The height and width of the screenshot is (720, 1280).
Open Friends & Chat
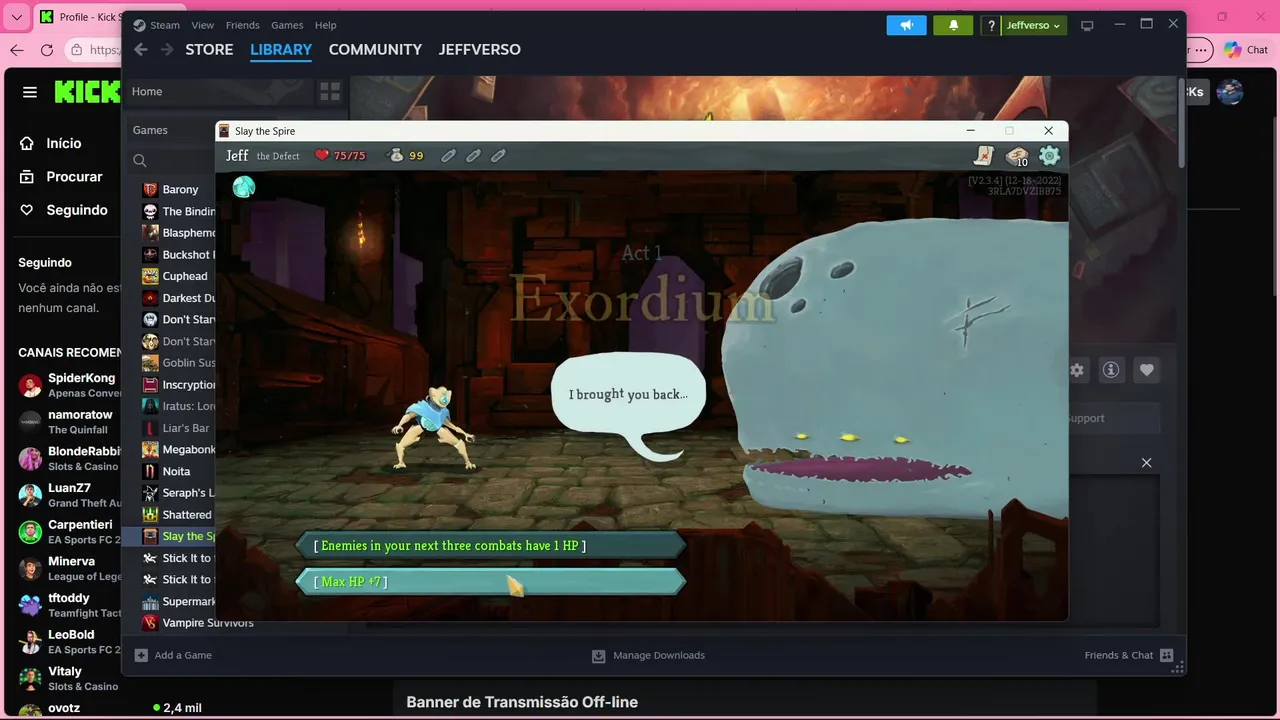tap(1128, 655)
